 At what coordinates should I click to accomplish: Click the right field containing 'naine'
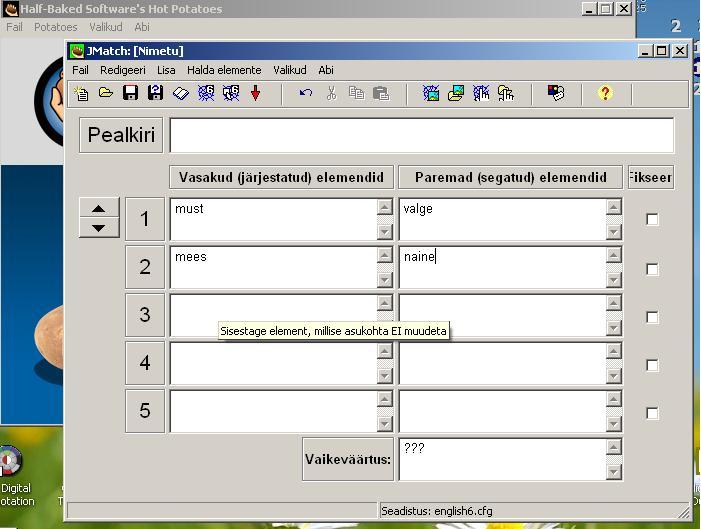(503, 267)
